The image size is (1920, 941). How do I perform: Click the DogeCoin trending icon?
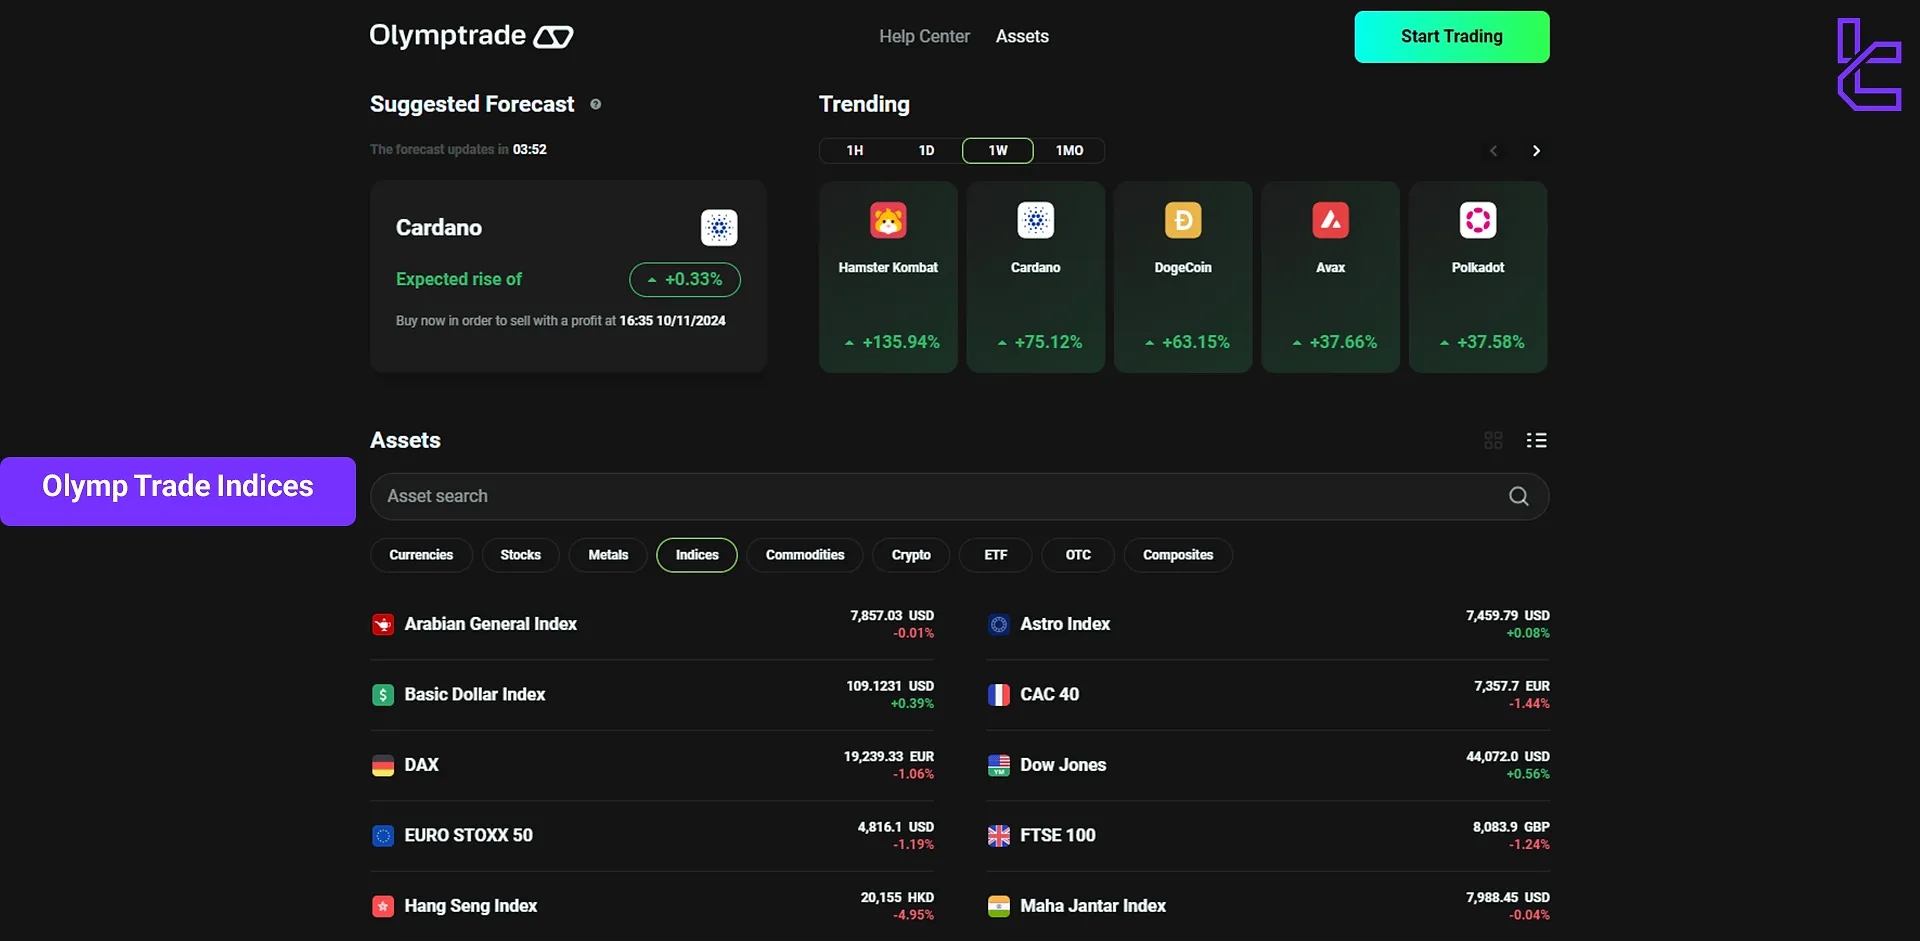point(1183,220)
